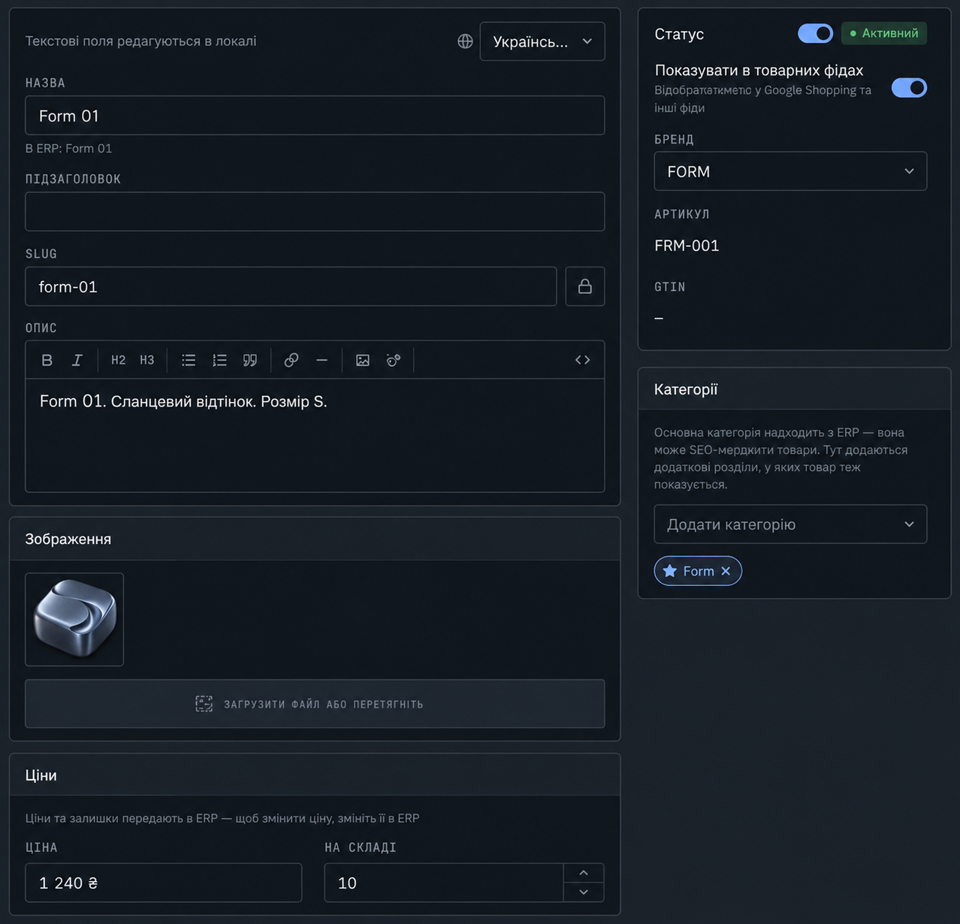Insert an image into the description
Viewport: 960px width, 924px height.
click(362, 360)
